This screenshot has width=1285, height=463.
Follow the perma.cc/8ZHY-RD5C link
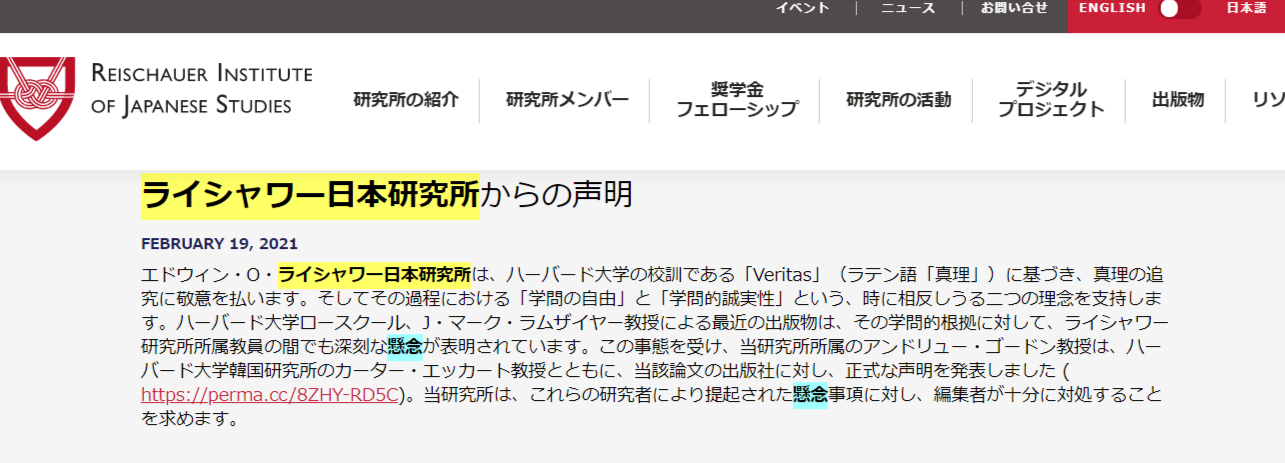point(268,395)
